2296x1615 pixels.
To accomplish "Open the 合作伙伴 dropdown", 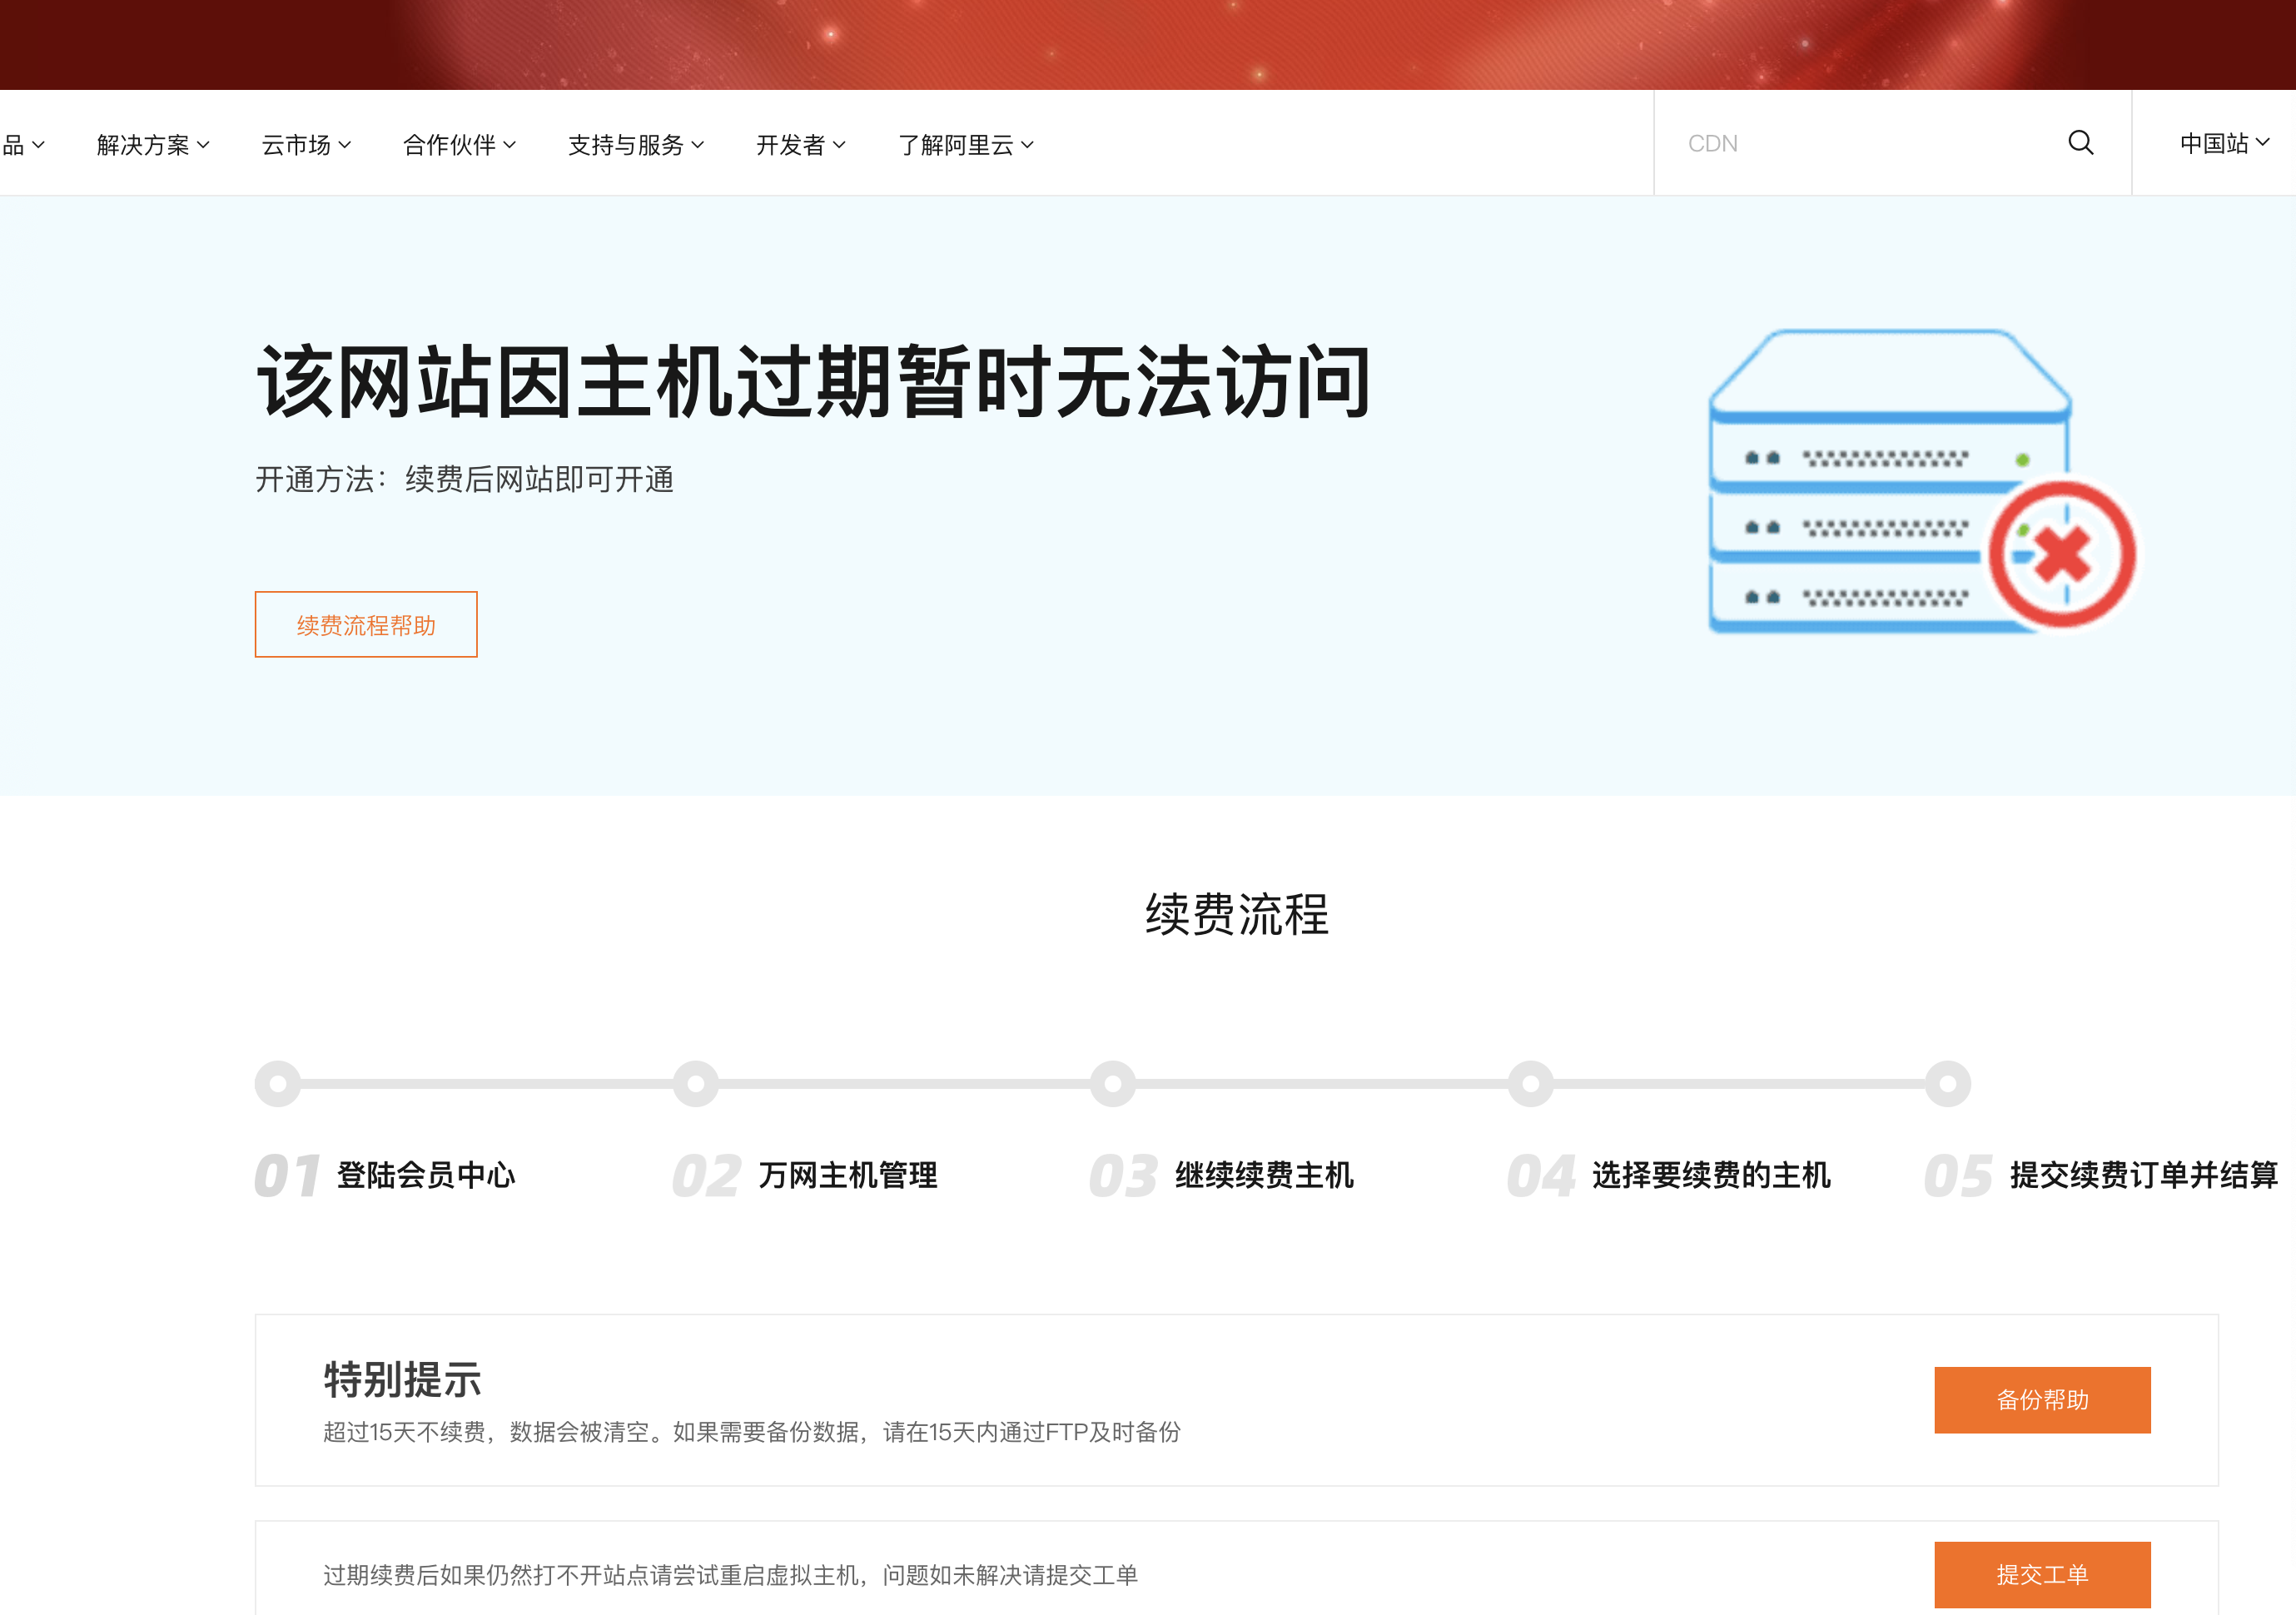I will click(459, 145).
